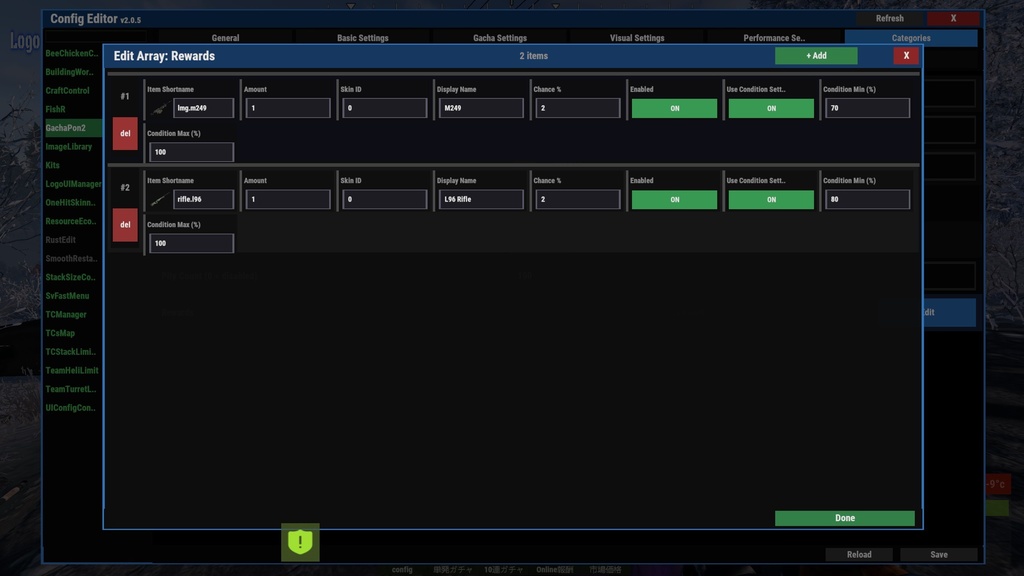The width and height of the screenshot is (1024, 576).
Task: Toggle Use Condition Settings on row #2
Action: (771, 199)
